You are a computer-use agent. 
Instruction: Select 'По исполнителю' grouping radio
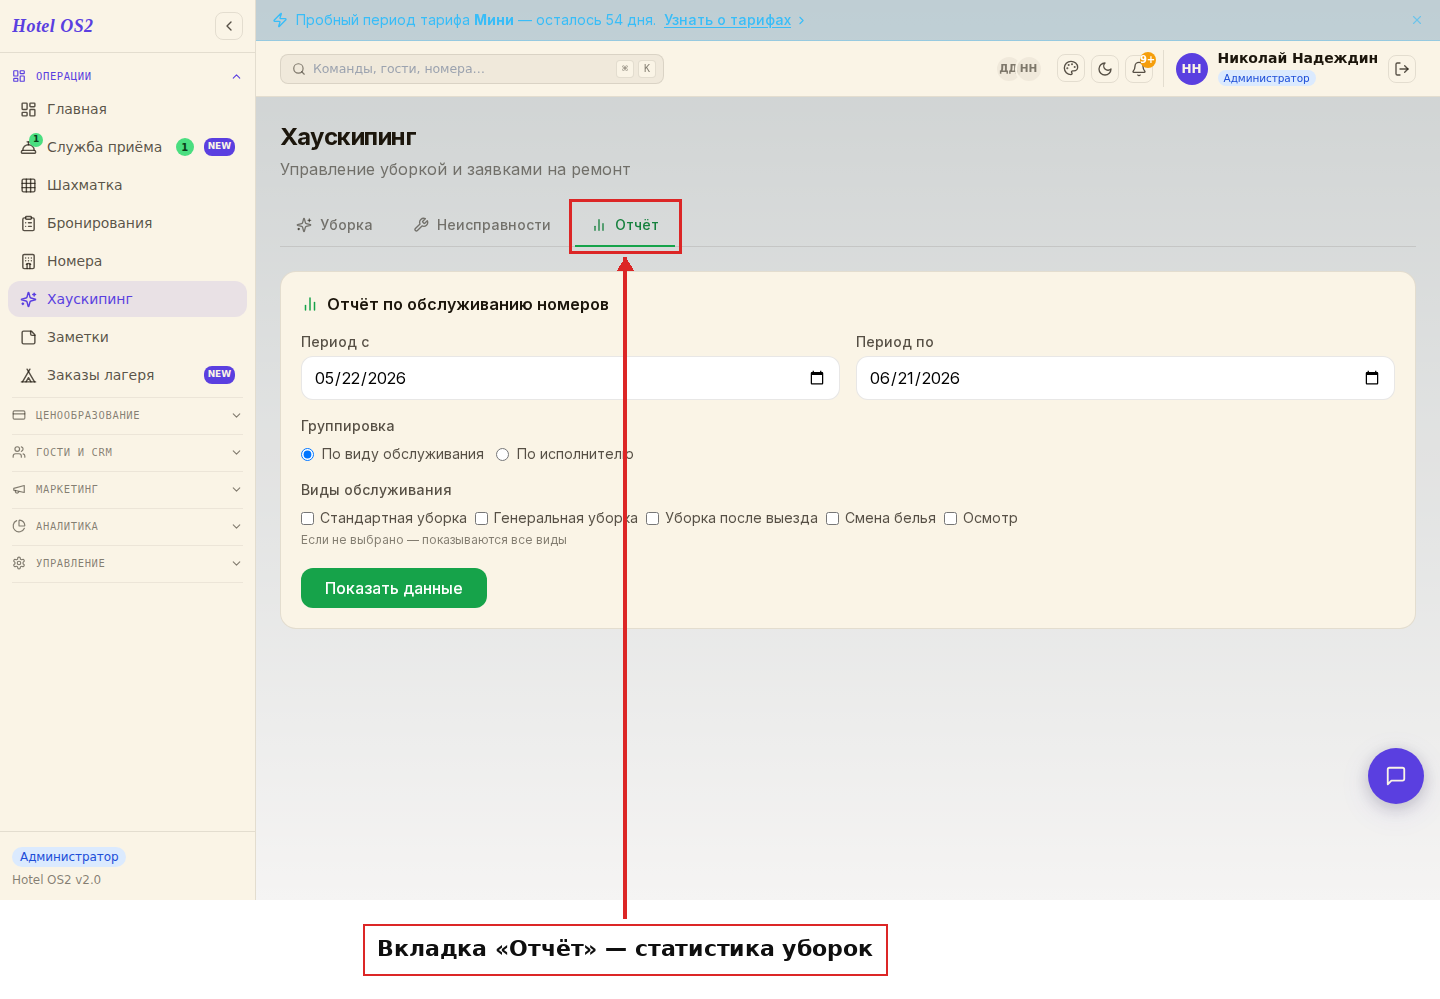pyautogui.click(x=503, y=455)
